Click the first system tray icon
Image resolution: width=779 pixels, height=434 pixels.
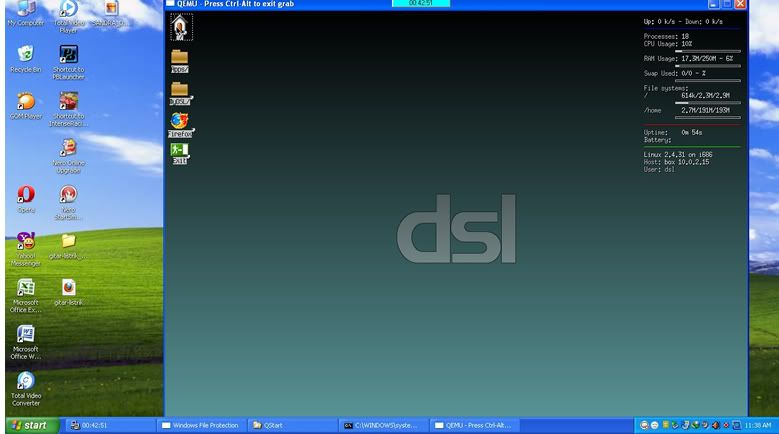[644, 426]
